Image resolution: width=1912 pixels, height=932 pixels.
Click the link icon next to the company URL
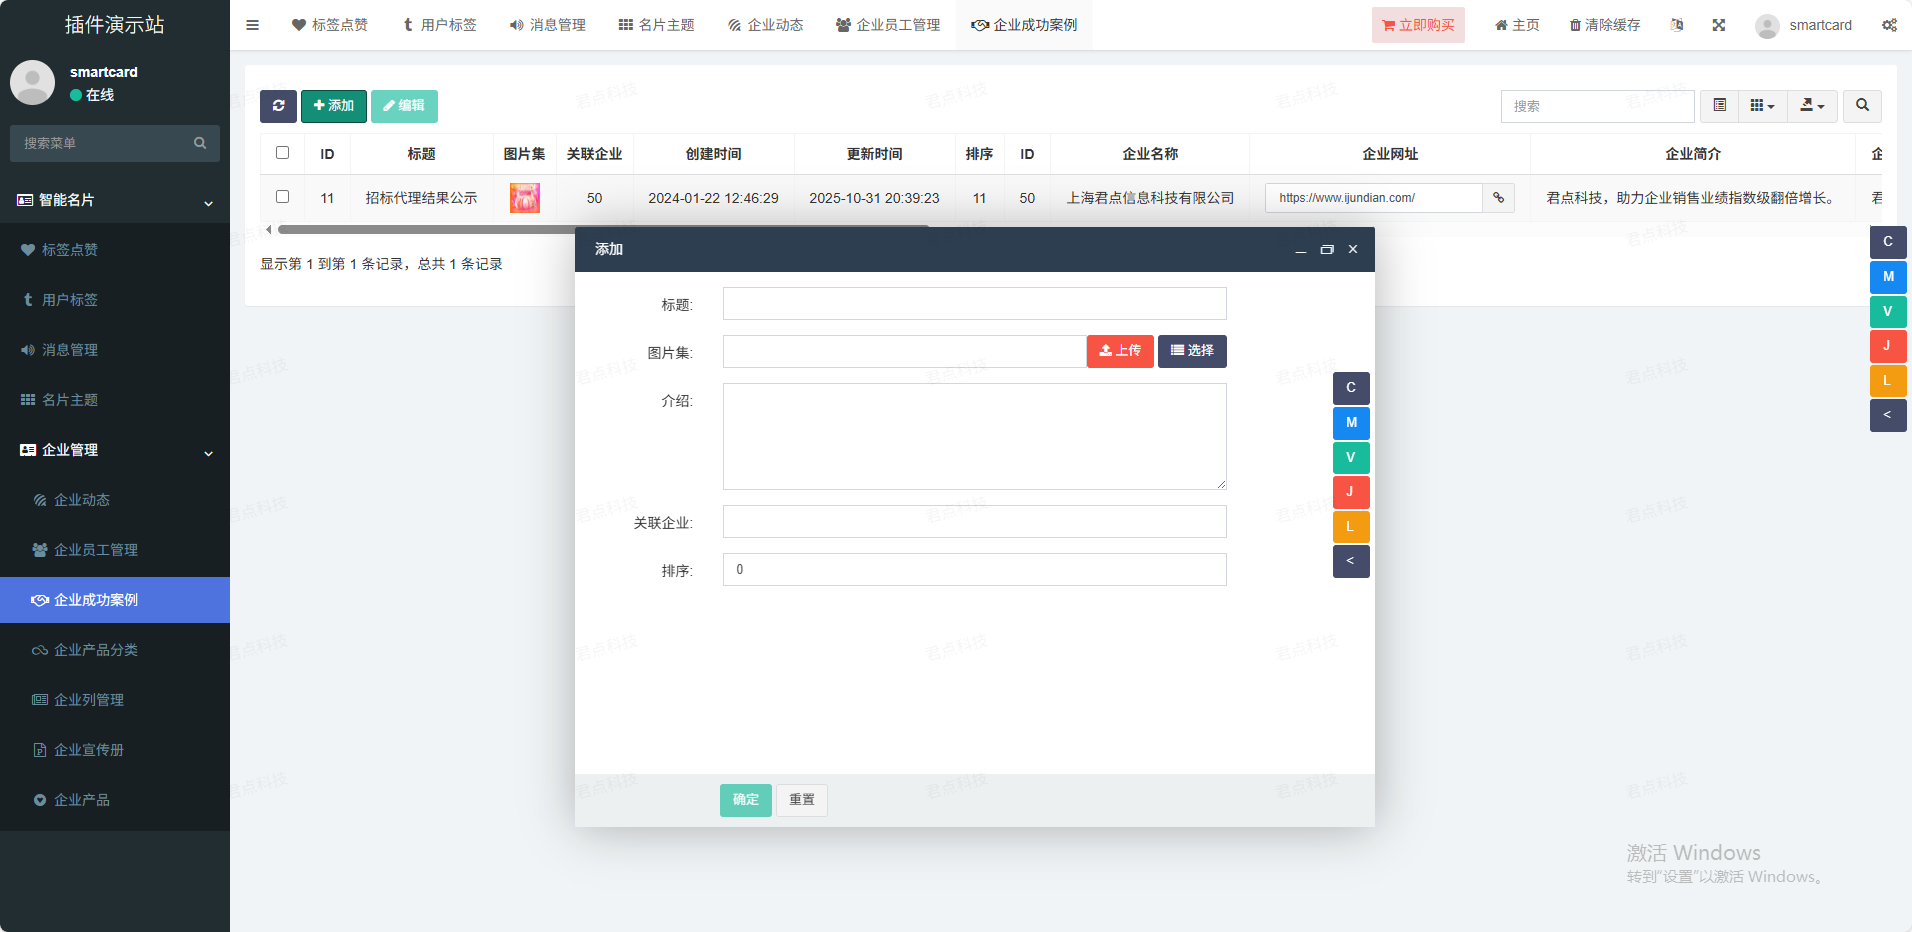click(1498, 198)
